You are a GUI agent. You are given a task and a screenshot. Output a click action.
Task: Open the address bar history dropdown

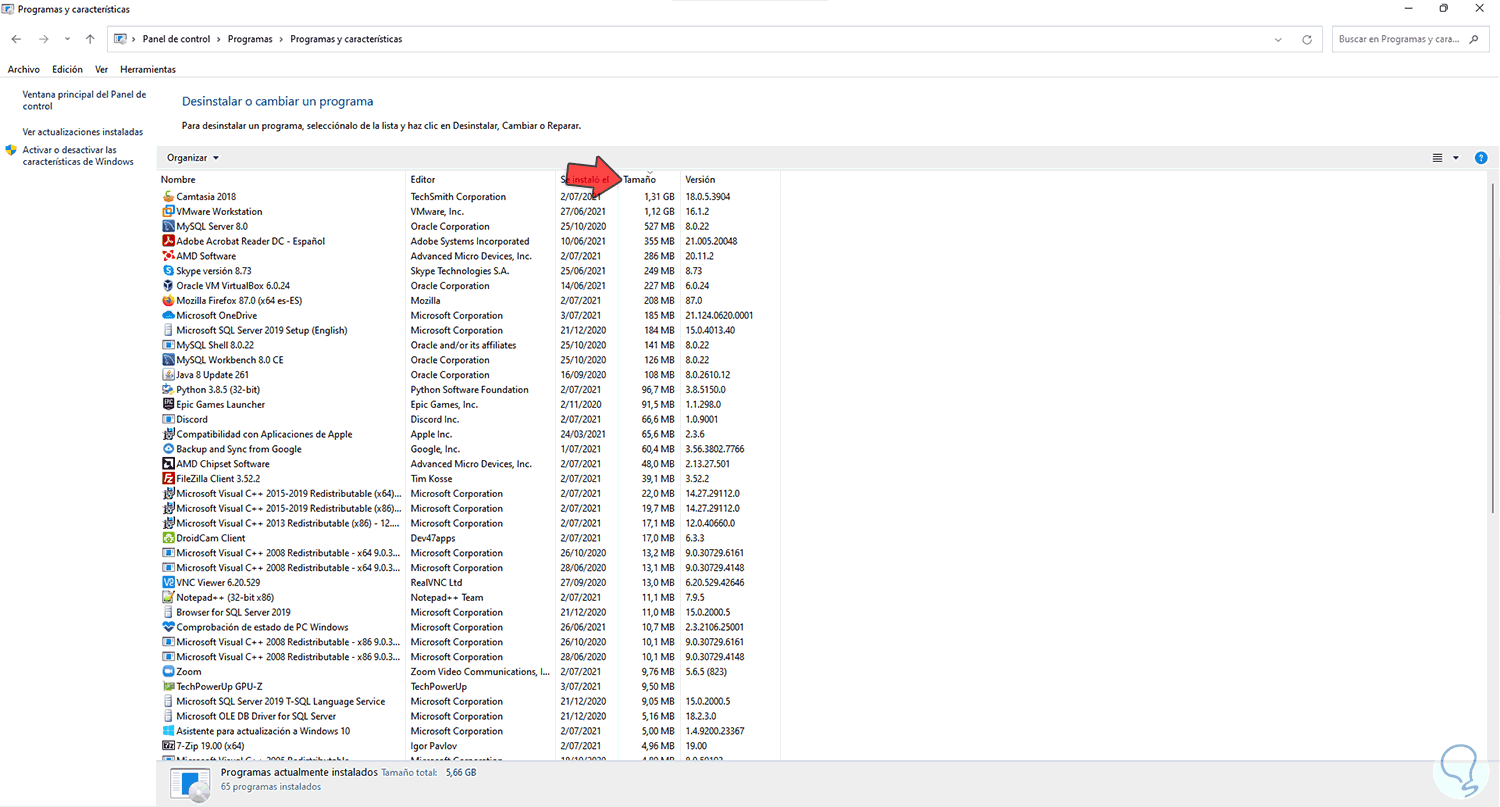(1279, 40)
